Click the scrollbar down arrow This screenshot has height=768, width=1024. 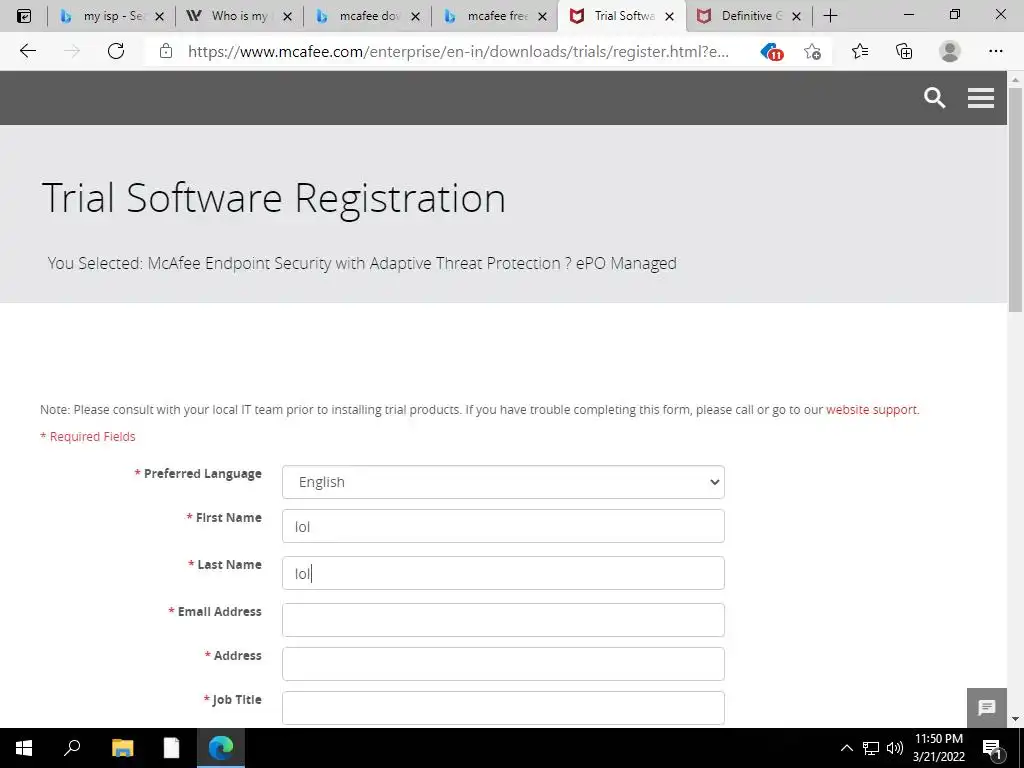pos(1015,719)
